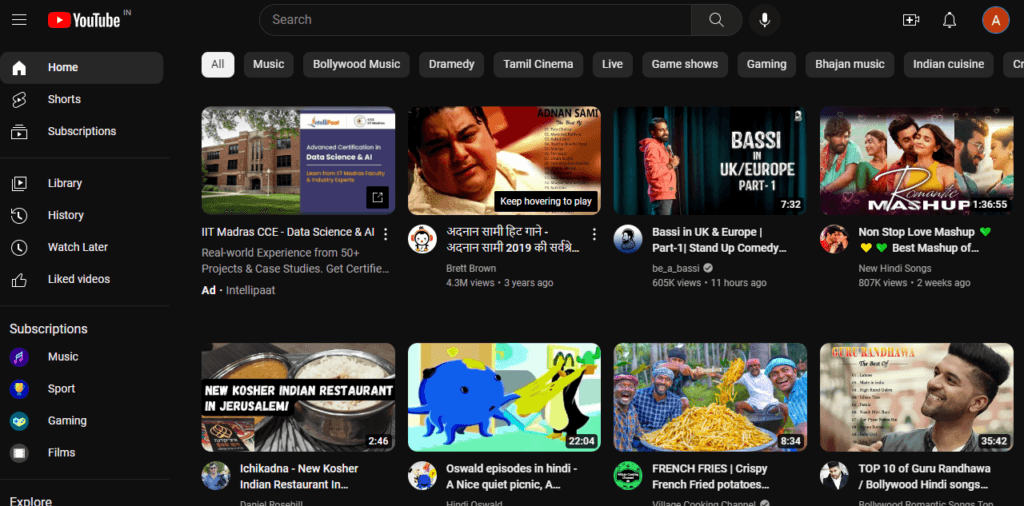The height and width of the screenshot is (506, 1024).
Task: Select the Music filter chip
Action: 268,65
